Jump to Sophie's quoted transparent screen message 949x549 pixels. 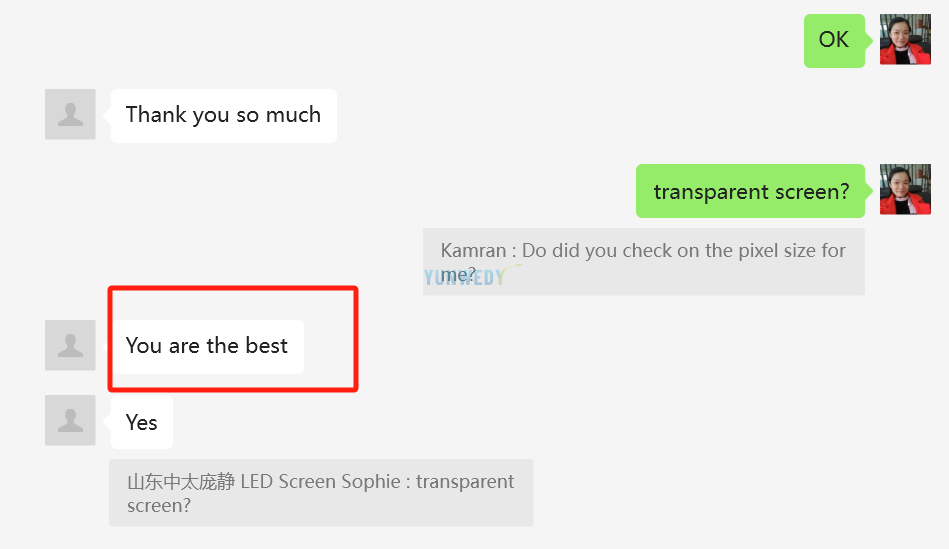tap(321, 493)
